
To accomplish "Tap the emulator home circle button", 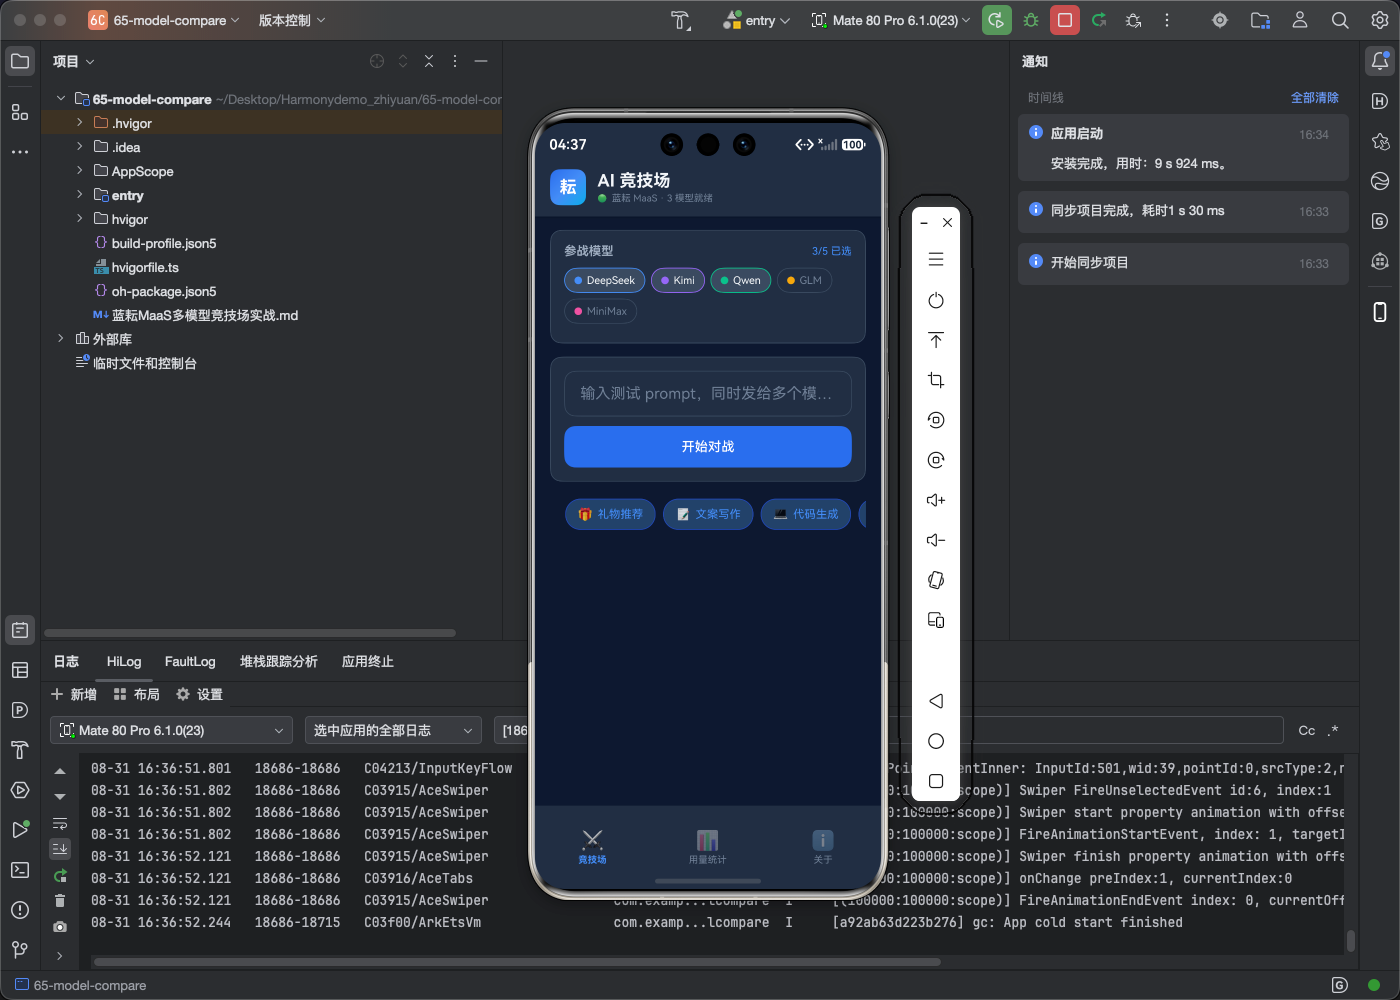I will [936, 741].
